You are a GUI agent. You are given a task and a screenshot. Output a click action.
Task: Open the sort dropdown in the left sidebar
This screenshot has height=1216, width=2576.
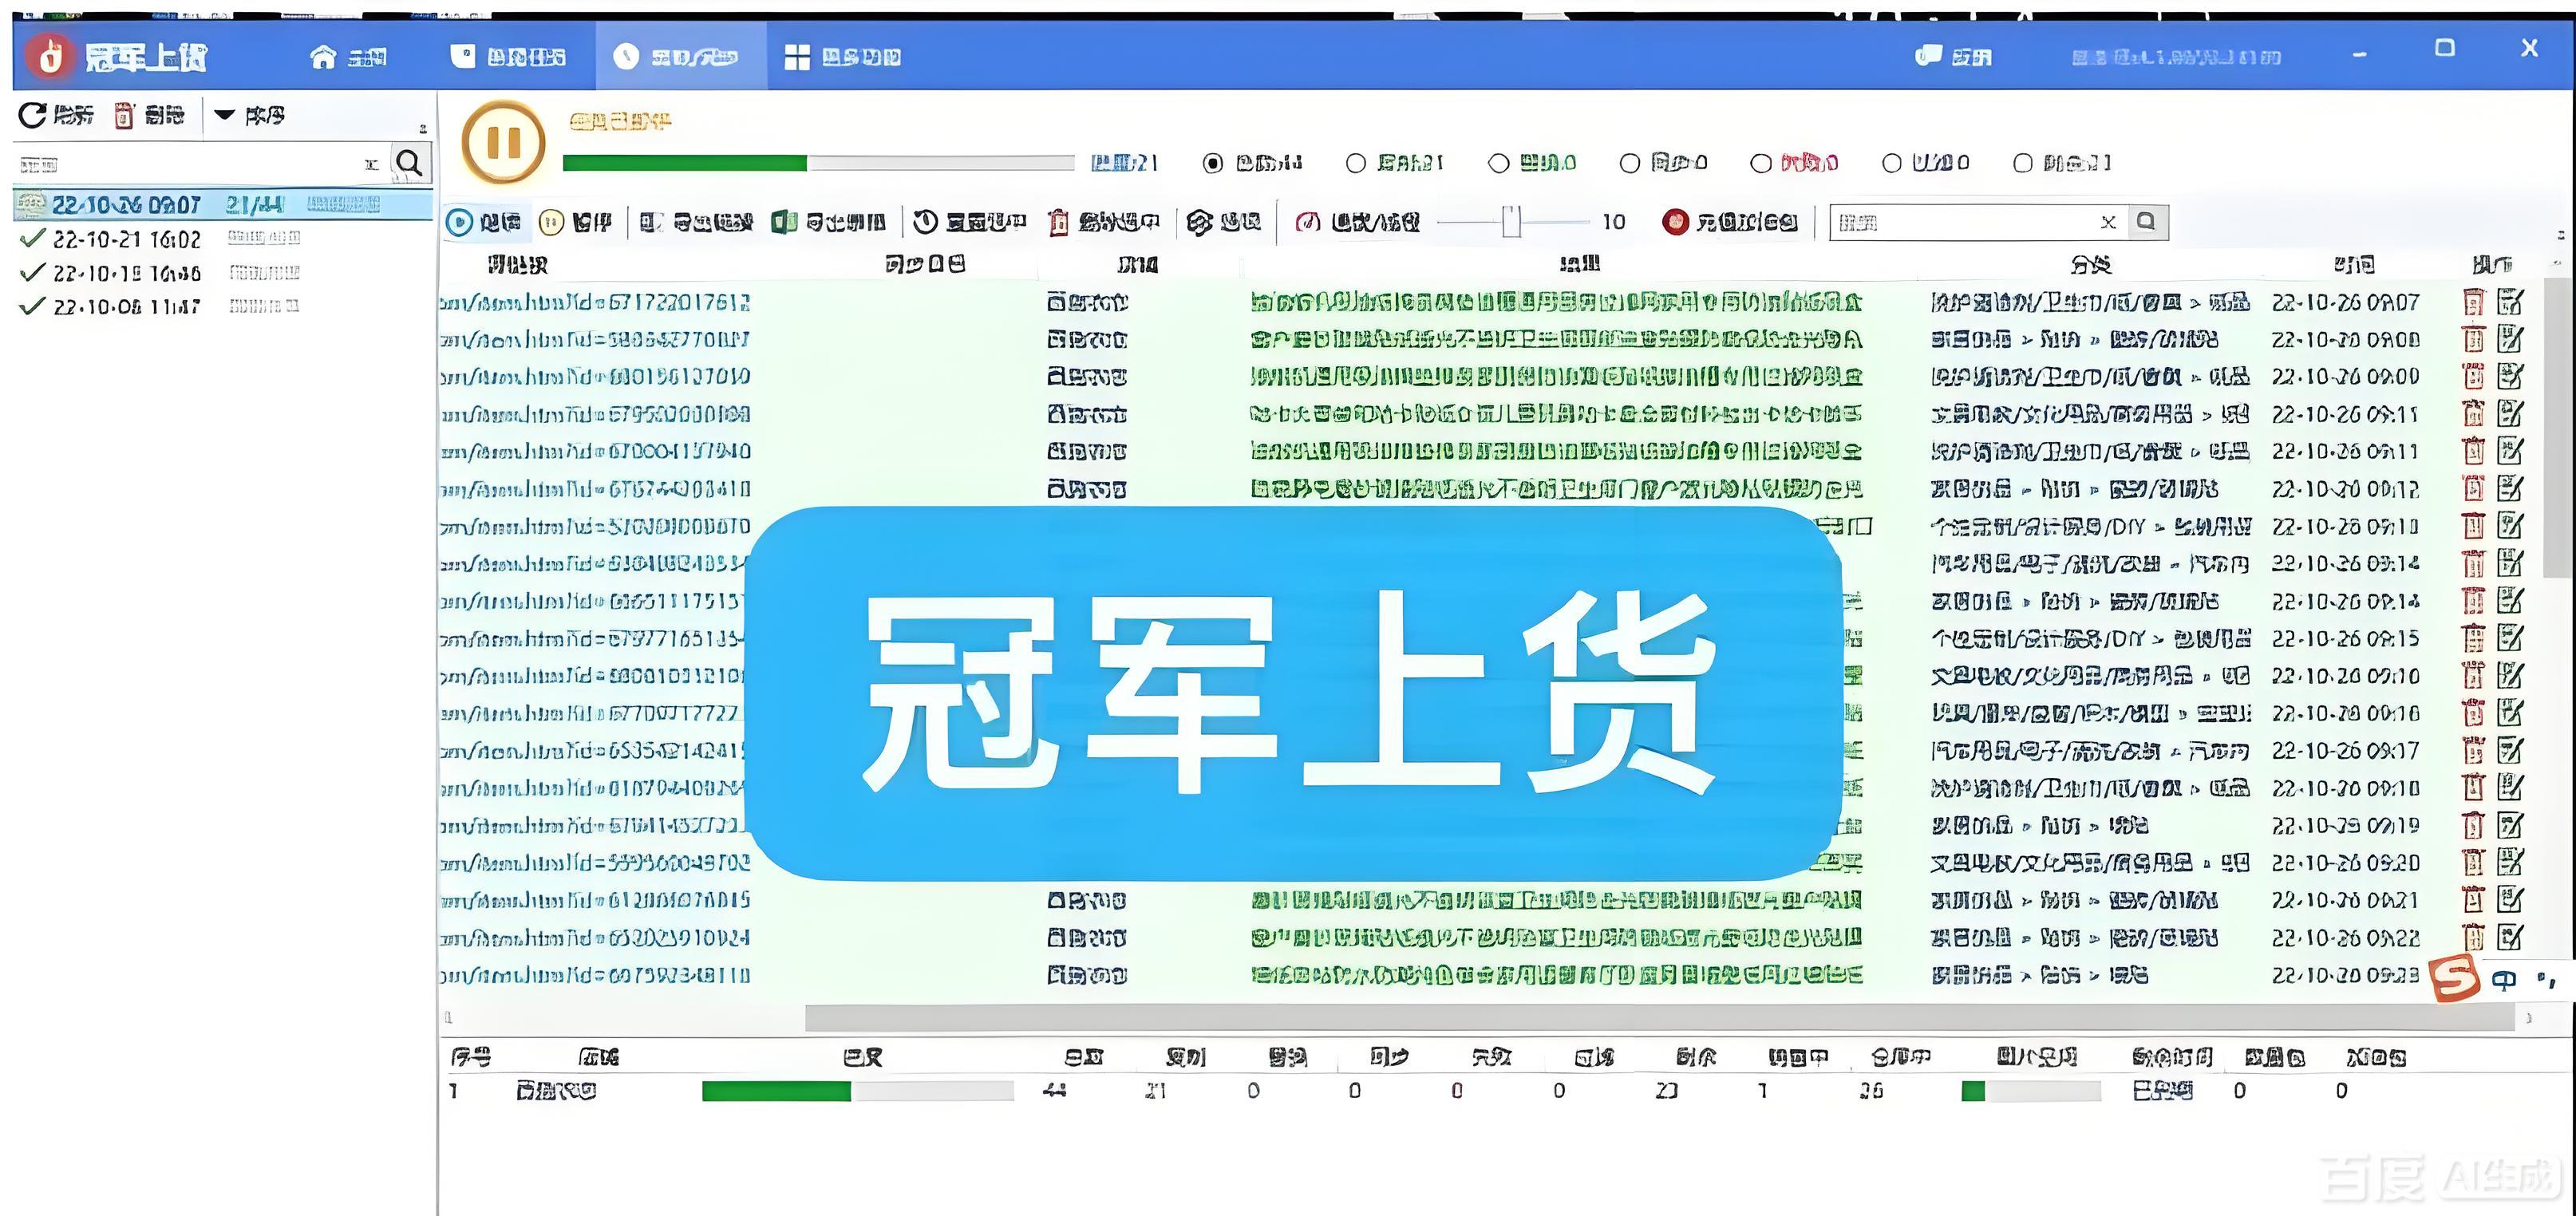[226, 114]
